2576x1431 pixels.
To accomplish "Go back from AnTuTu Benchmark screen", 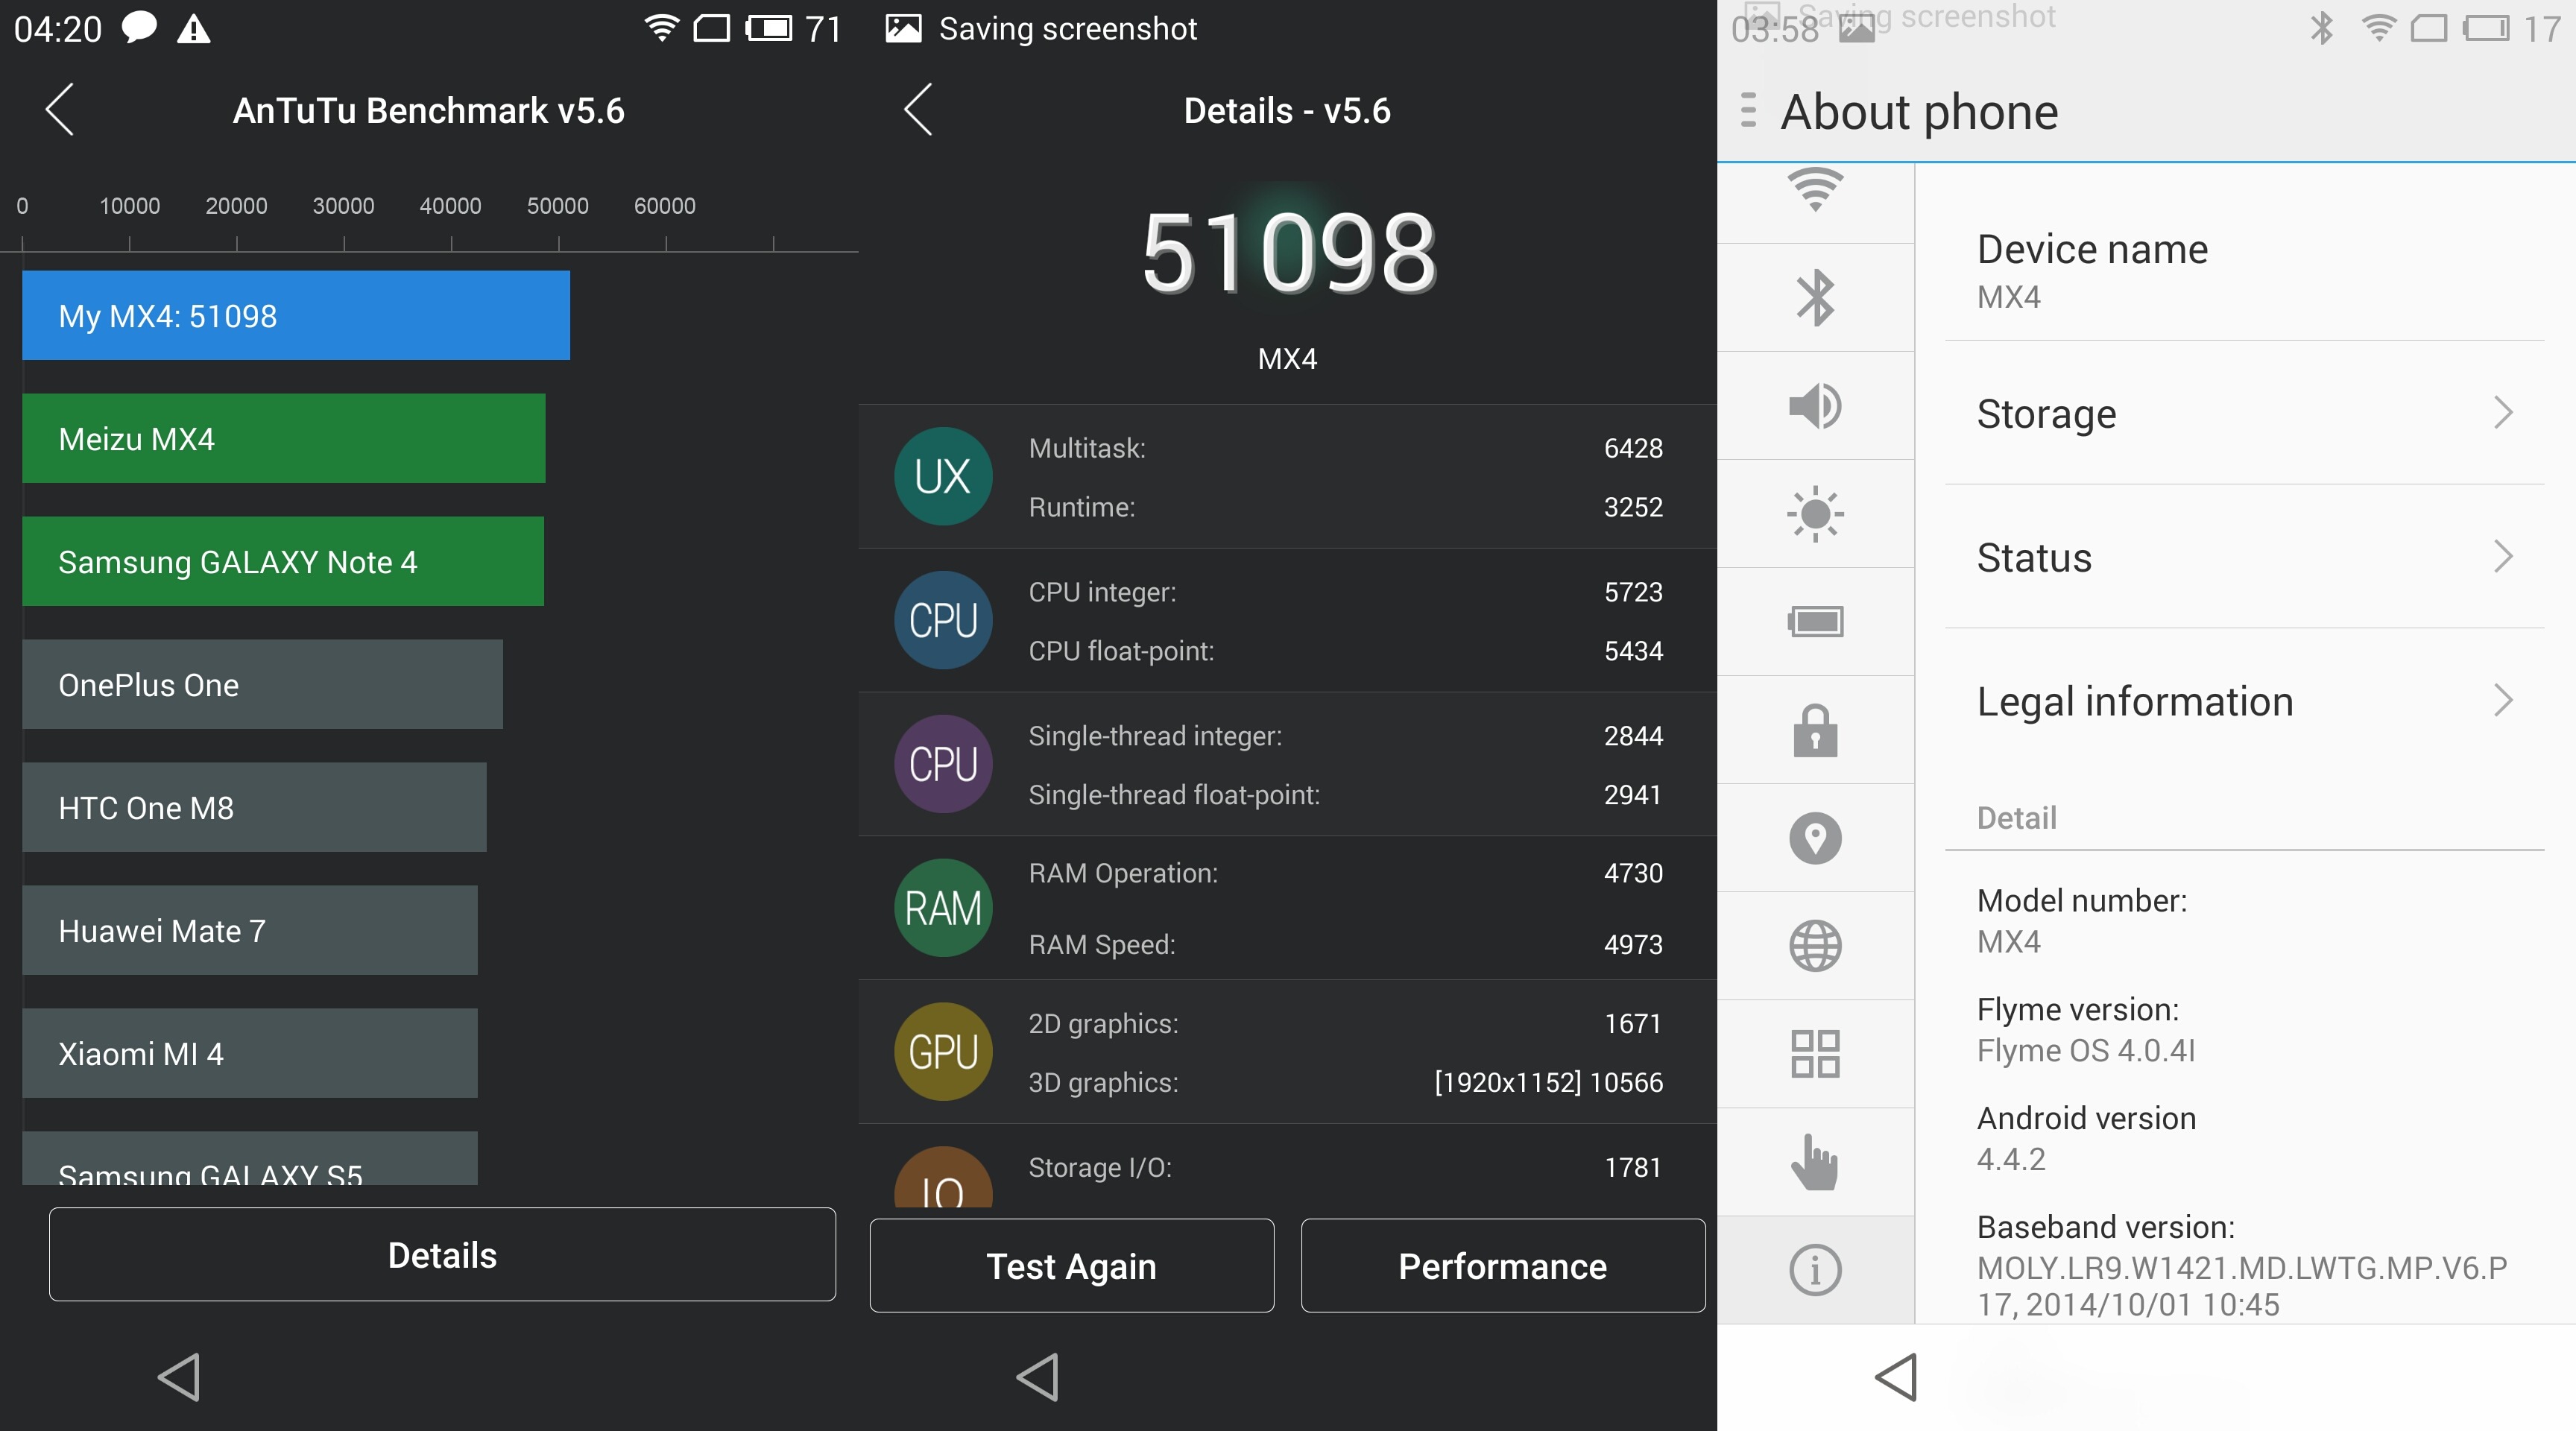I will (x=60, y=109).
